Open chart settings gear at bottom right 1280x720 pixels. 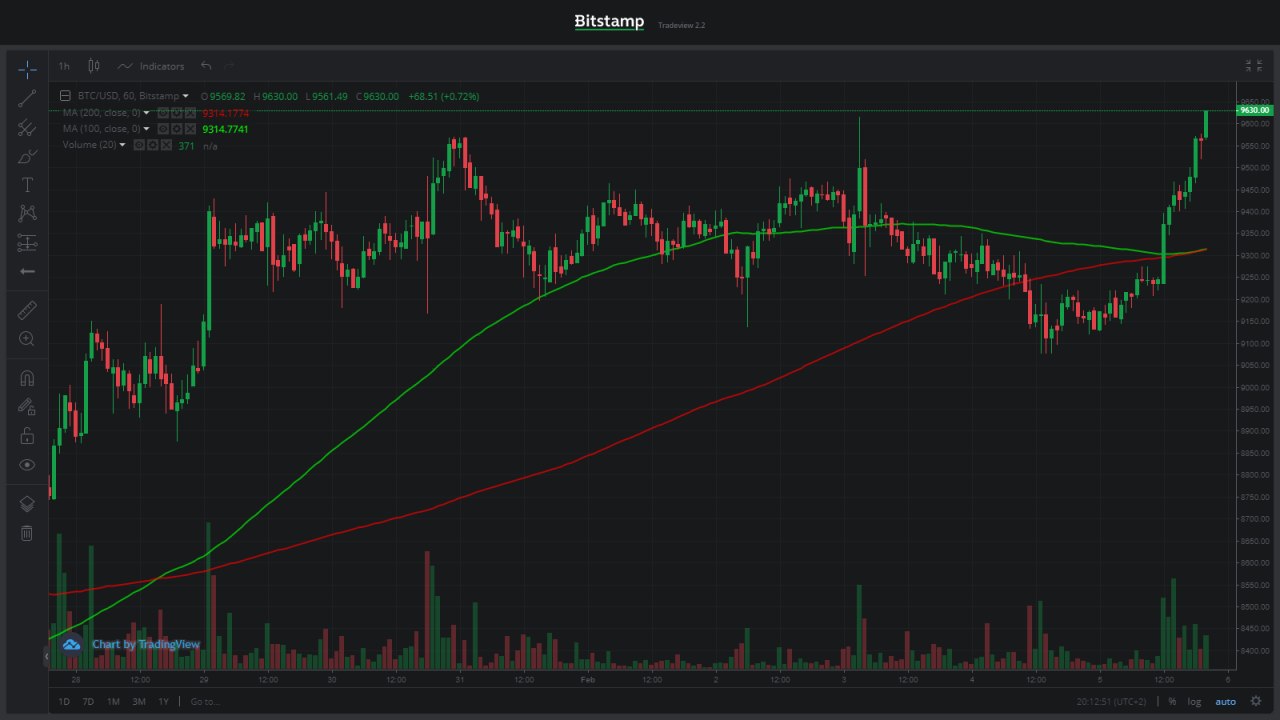click(1256, 701)
